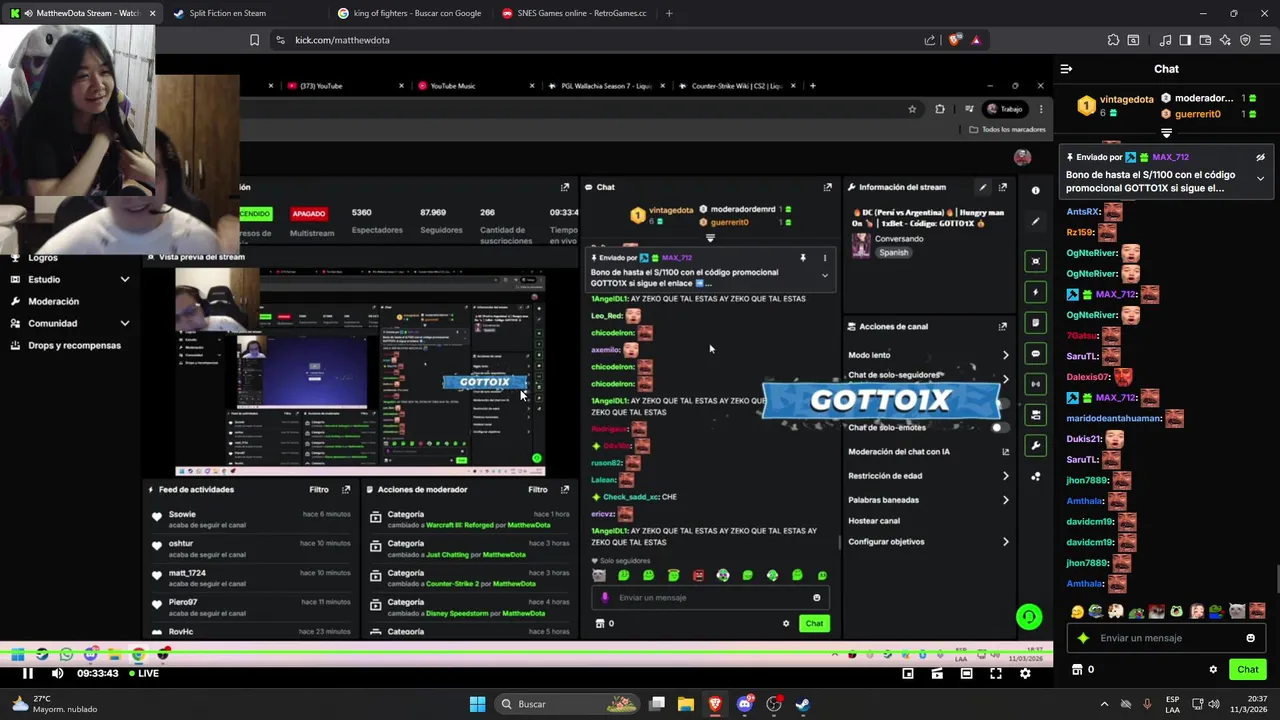The width and height of the screenshot is (1280, 720).
Task: Enable picture-in-picture mini player
Action: pyautogui.click(x=908, y=674)
